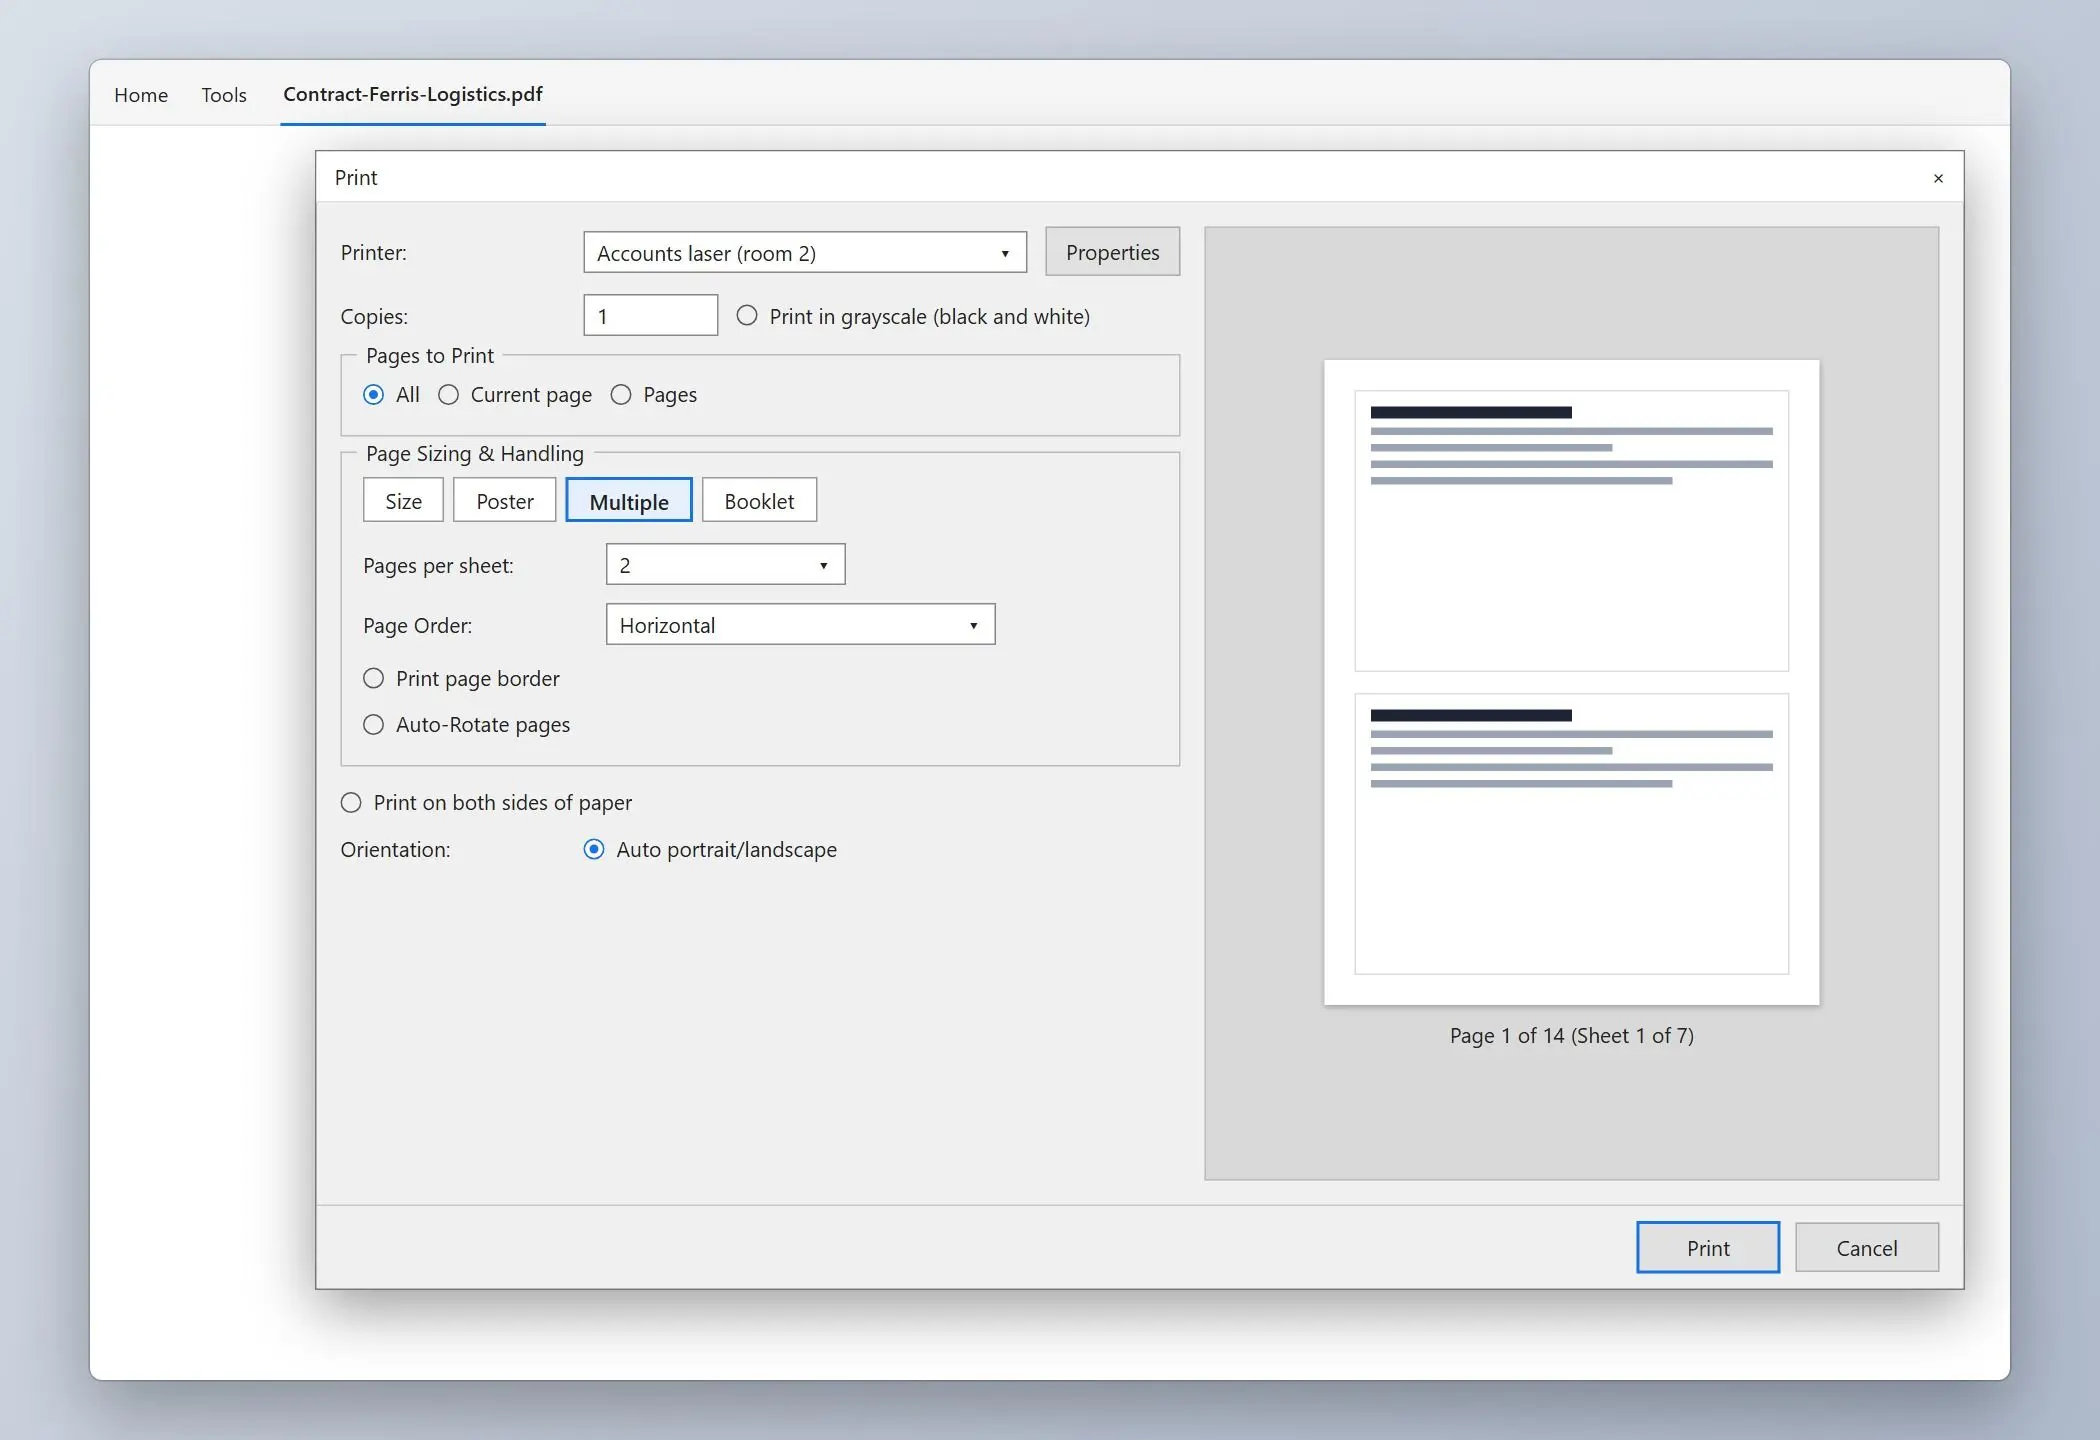Open the Printer dropdown list
The width and height of the screenshot is (2100, 1440).
pyautogui.click(x=805, y=253)
